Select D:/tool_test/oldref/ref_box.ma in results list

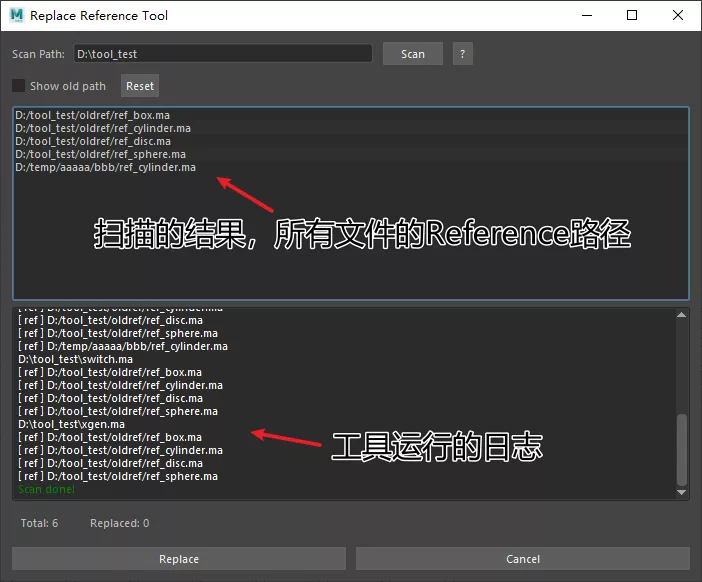pos(351,115)
